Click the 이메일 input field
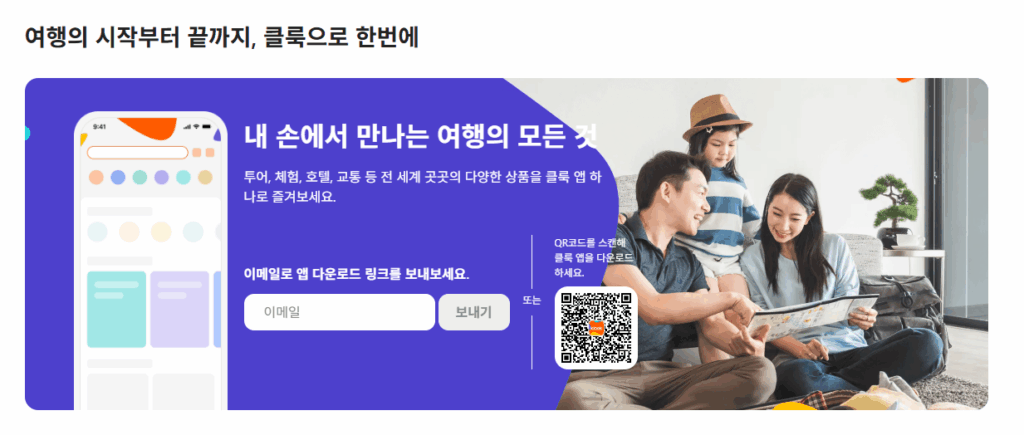1024x435 pixels. coord(339,312)
